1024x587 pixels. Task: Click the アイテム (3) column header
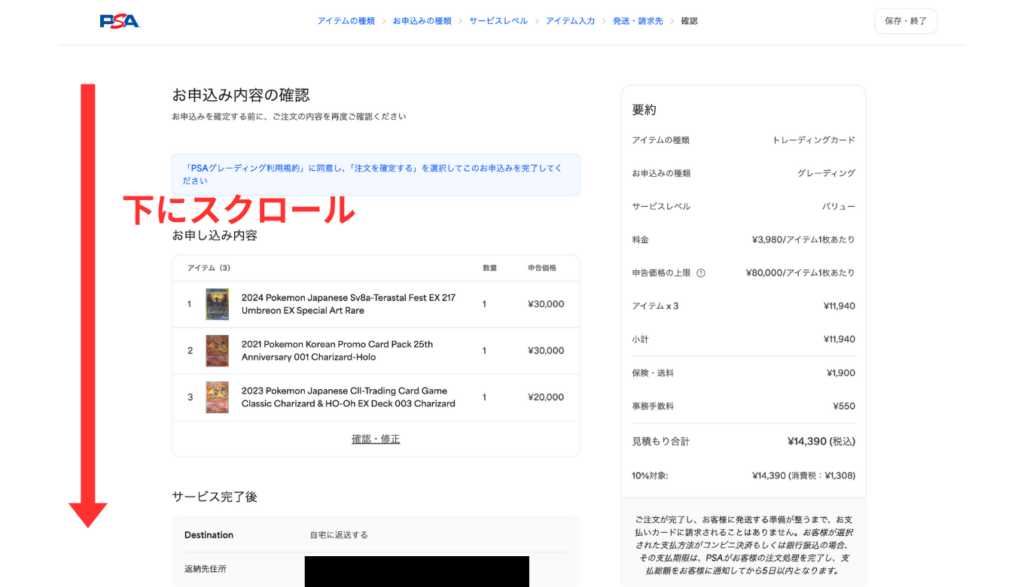click(x=208, y=268)
